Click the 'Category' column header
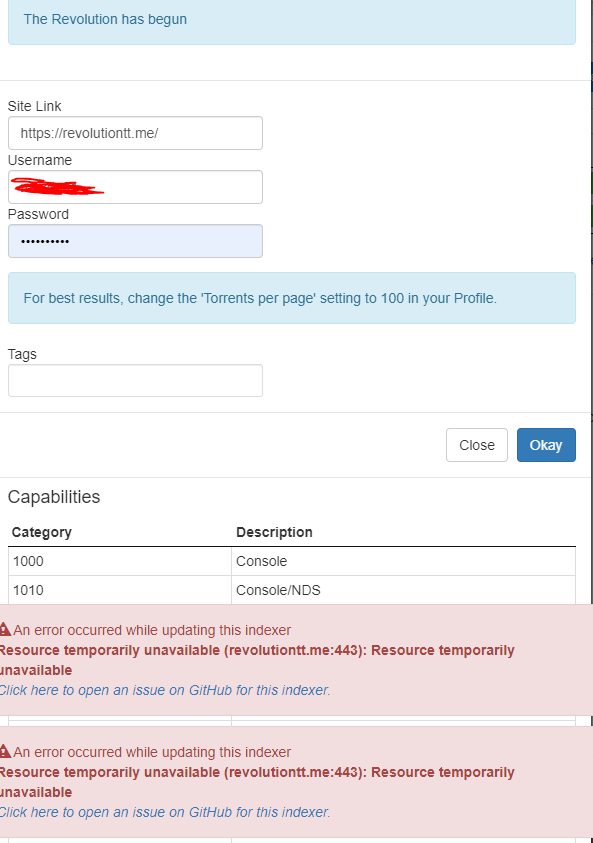593x843 pixels. (40, 532)
